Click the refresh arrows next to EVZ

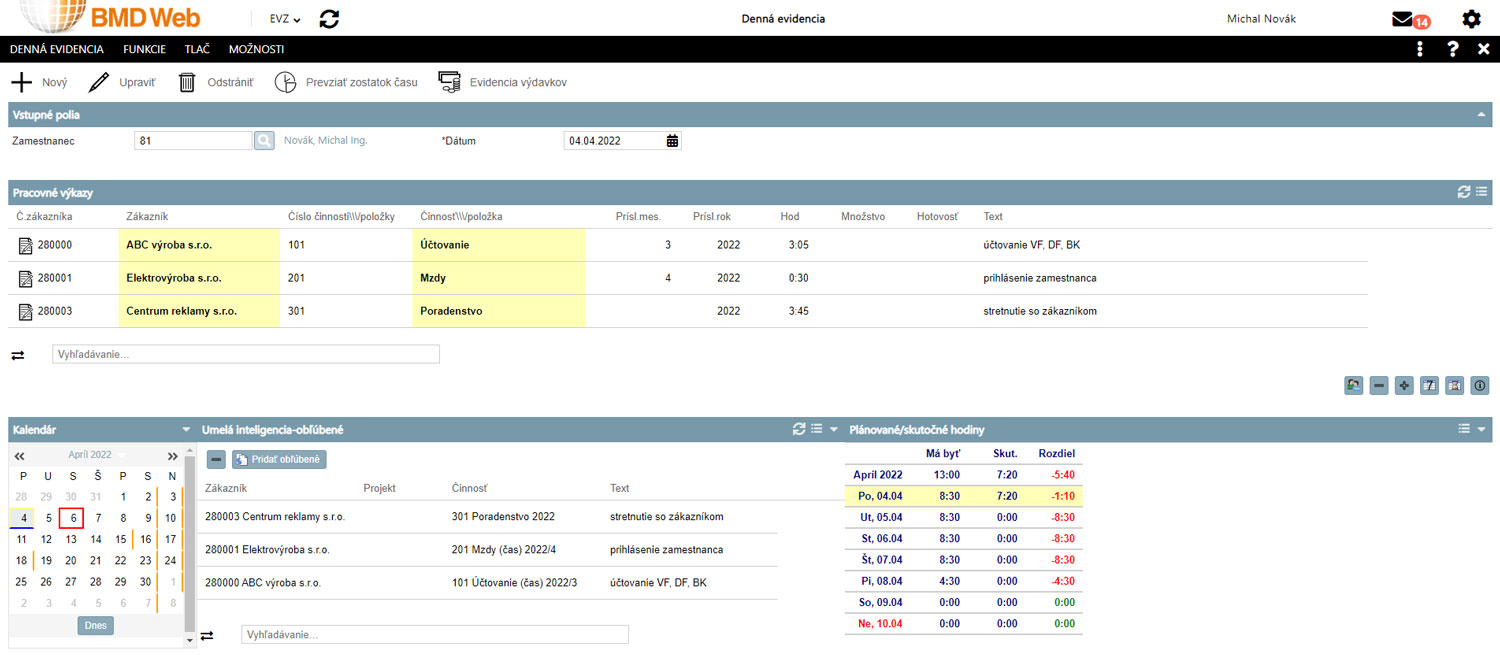(x=329, y=19)
